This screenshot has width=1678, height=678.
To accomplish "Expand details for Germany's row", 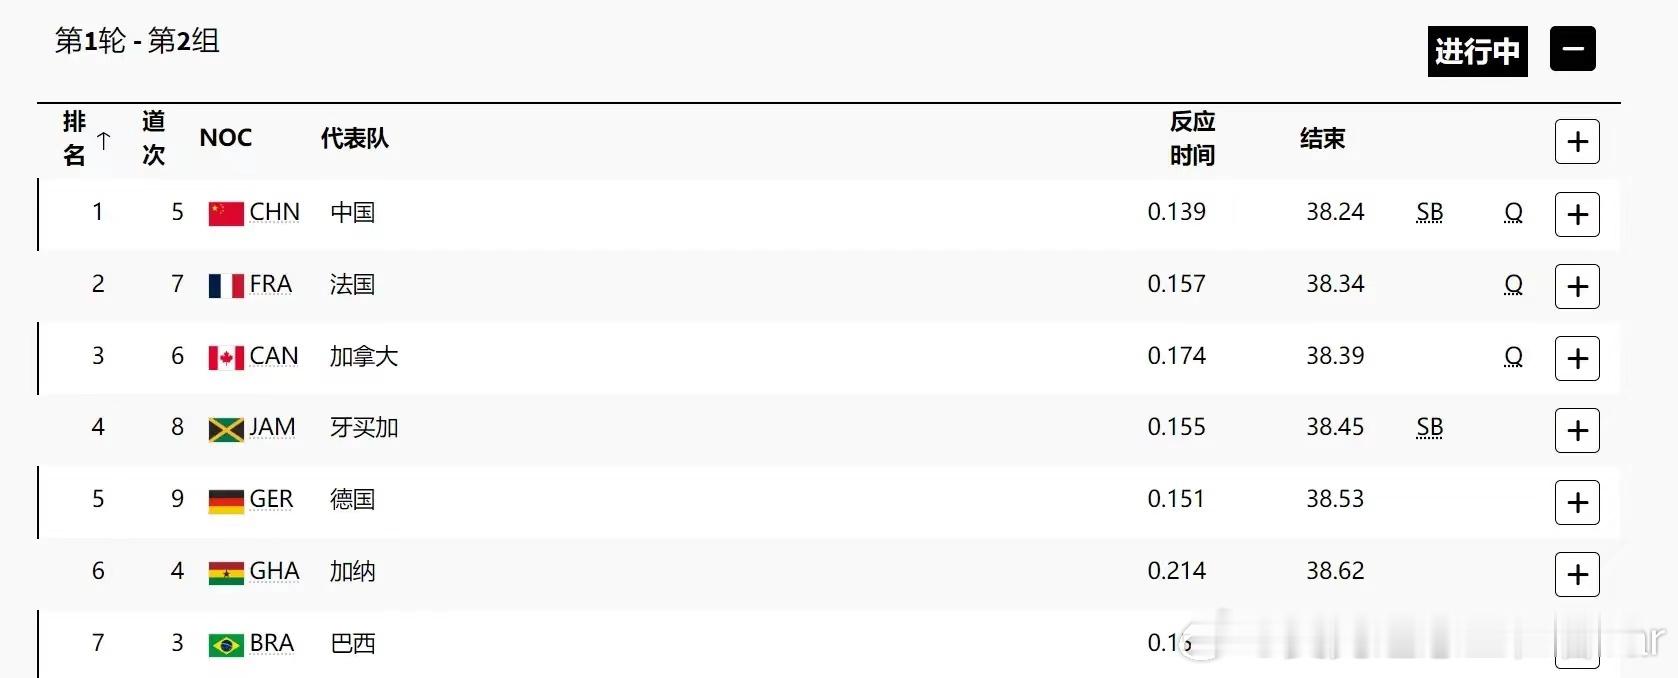I will coord(1577,502).
